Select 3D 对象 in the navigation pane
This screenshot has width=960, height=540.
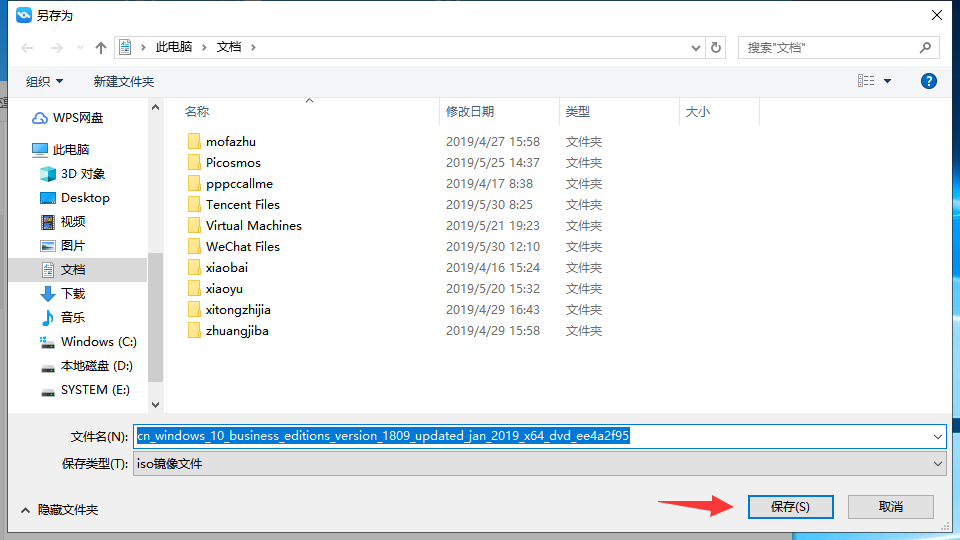pos(82,174)
